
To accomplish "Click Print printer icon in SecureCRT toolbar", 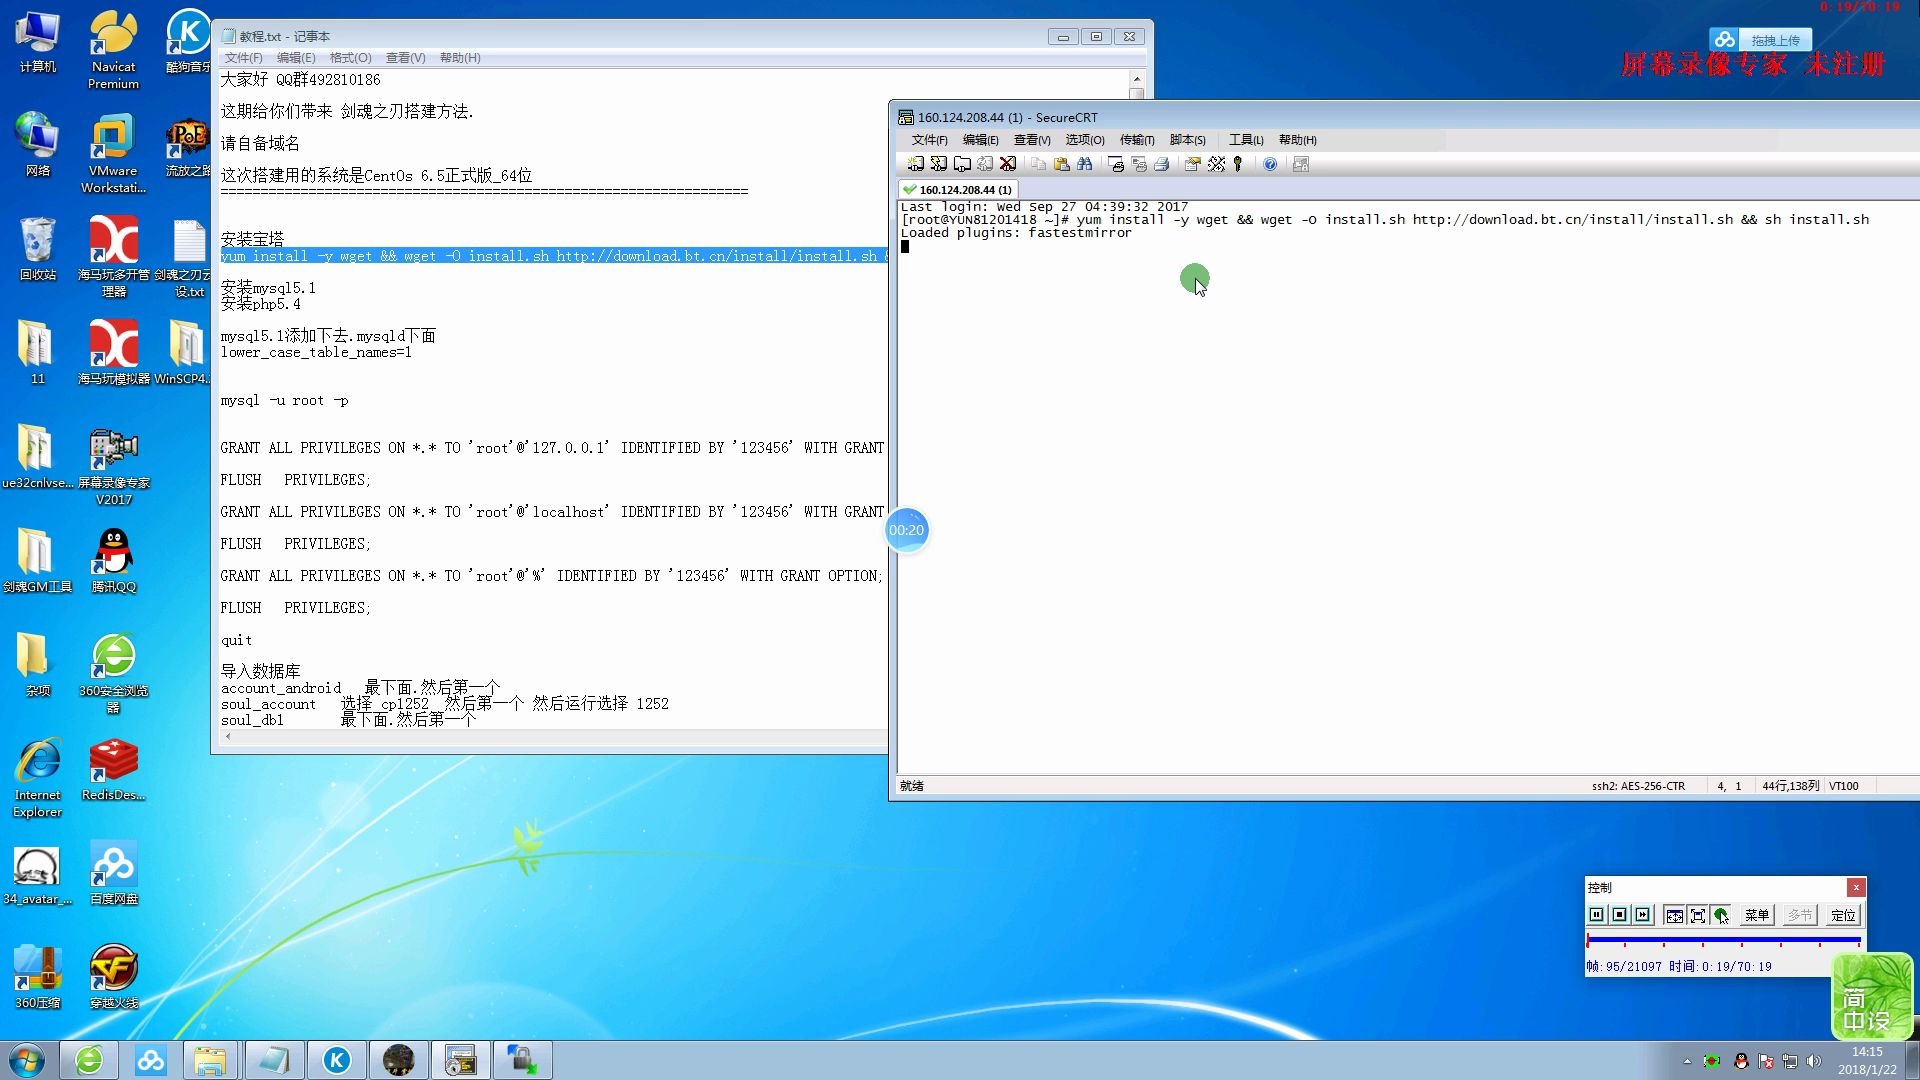I will pos(1162,164).
